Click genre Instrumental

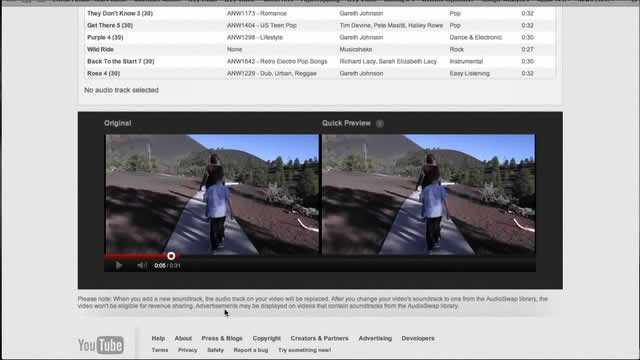coord(466,61)
